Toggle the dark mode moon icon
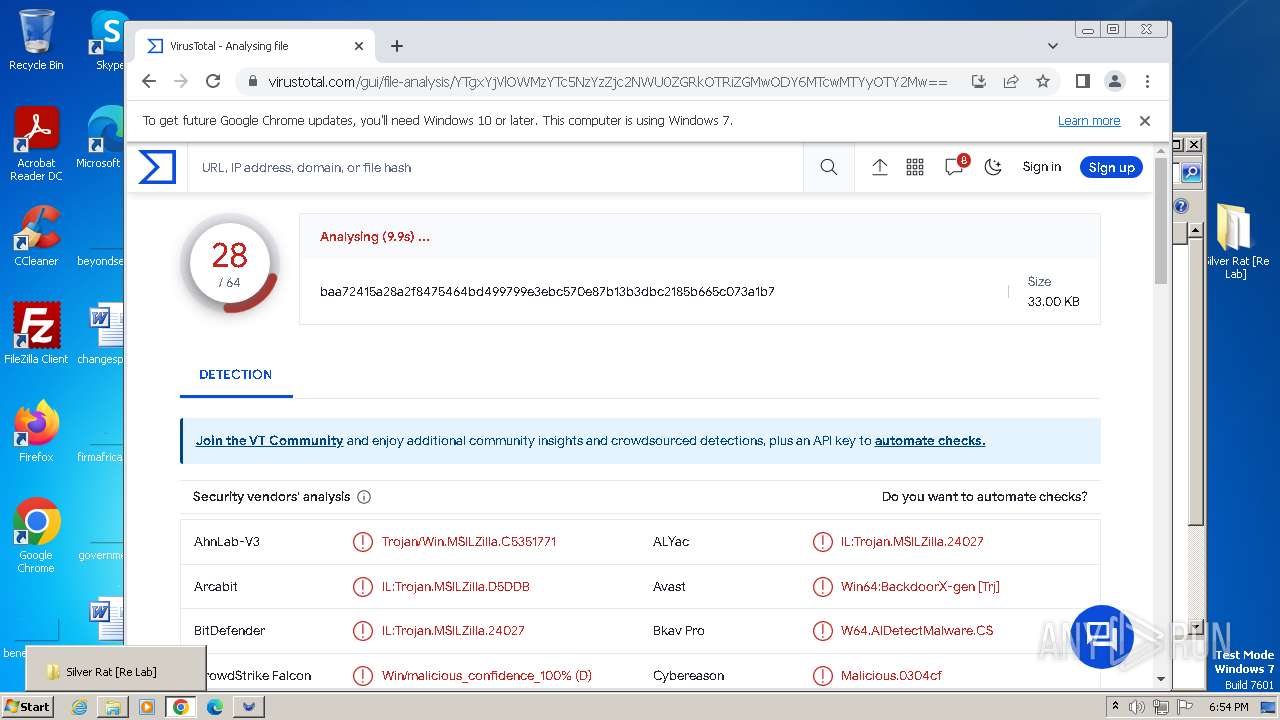Screen dimensions: 1280x720 click(993, 167)
